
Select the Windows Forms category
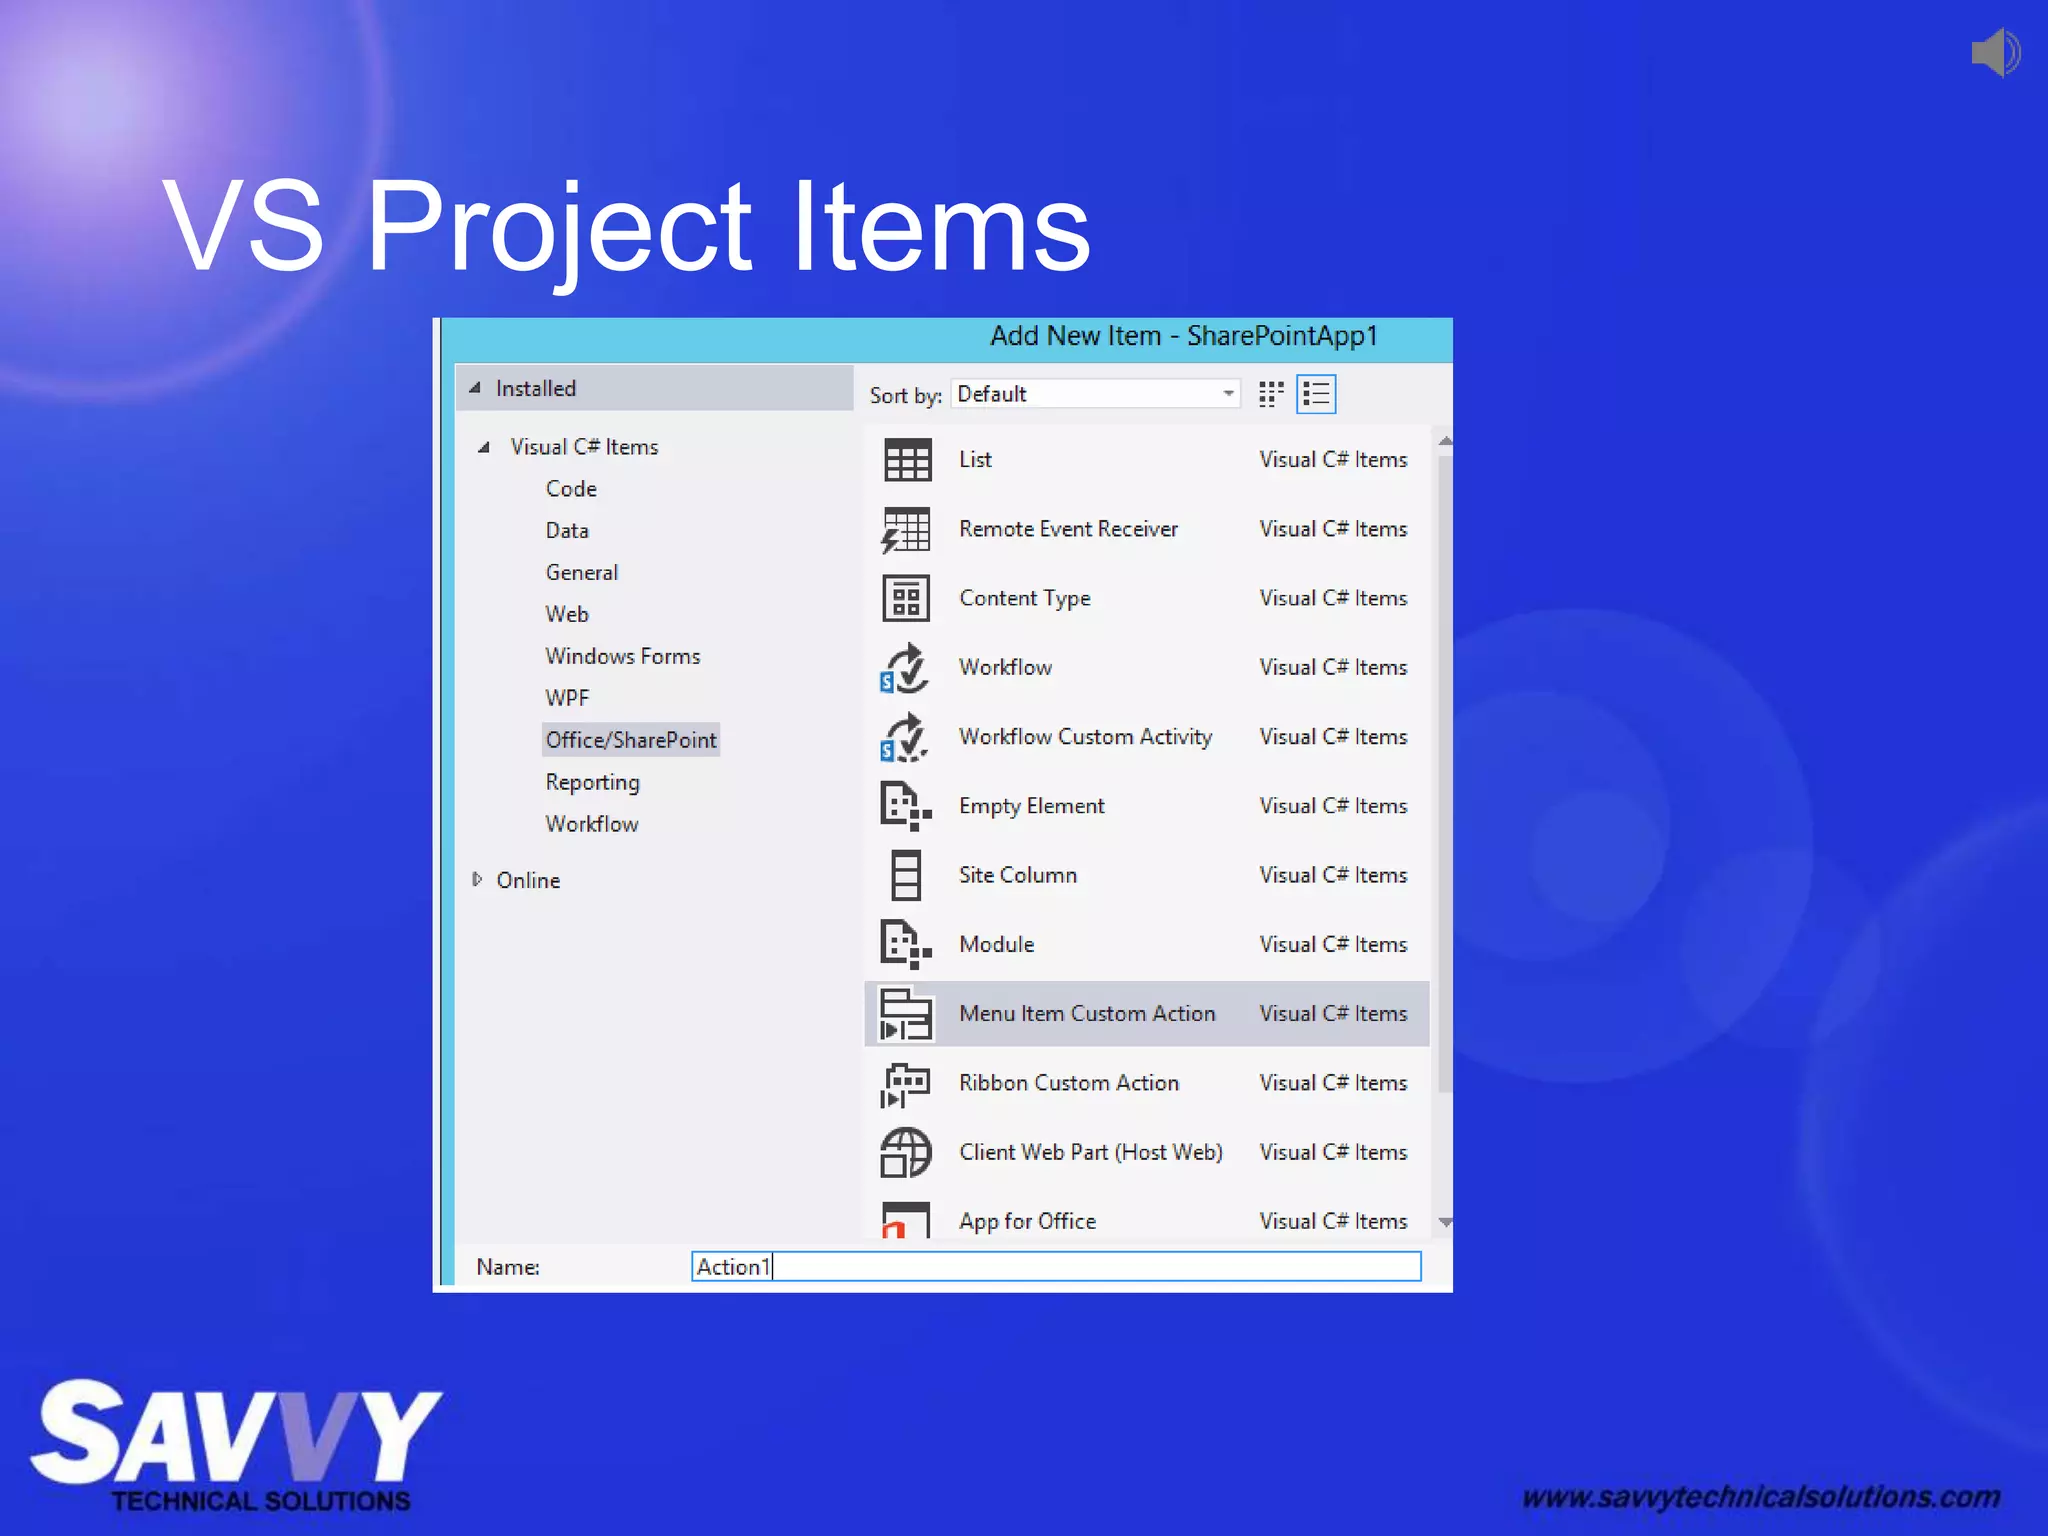point(622,656)
